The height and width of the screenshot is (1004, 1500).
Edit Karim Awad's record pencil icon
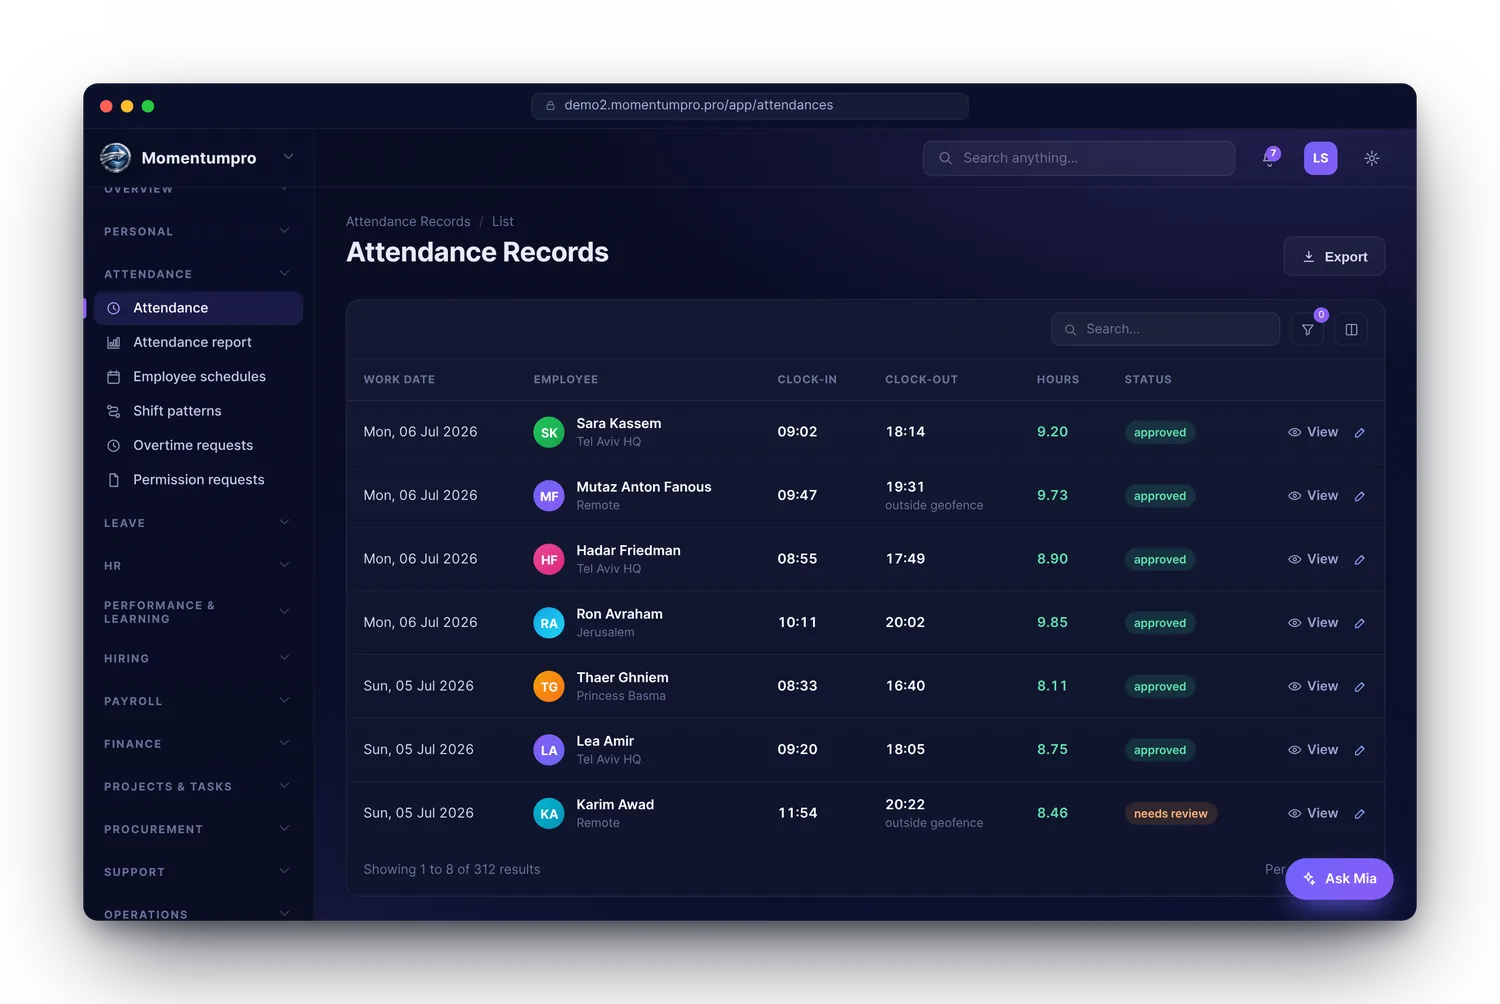[1359, 814]
